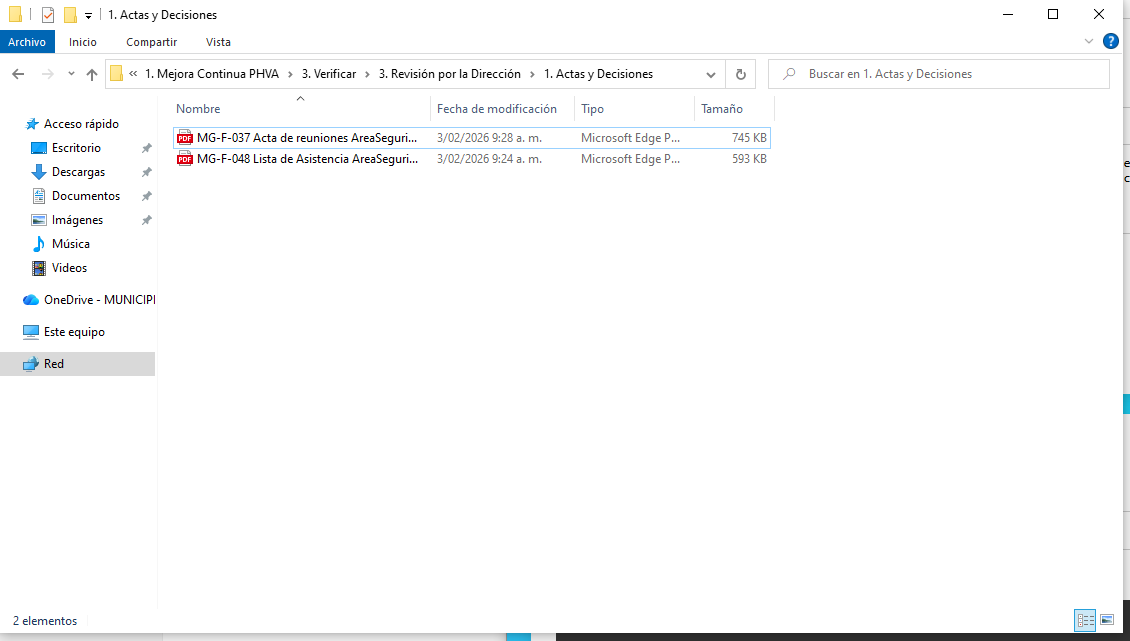Open Este equipo in navigation pane
1130x641 pixels.
(x=74, y=332)
